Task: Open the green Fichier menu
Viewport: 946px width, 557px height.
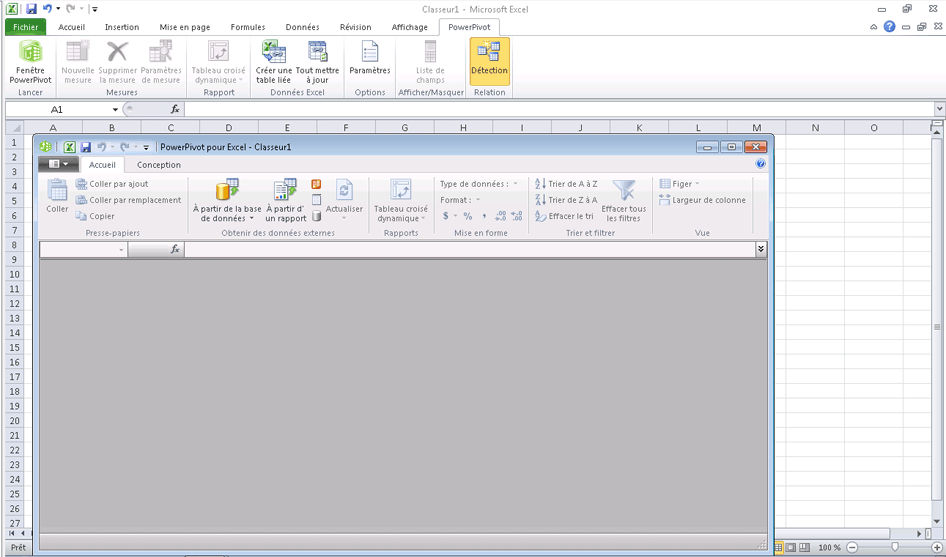Action: [x=25, y=27]
